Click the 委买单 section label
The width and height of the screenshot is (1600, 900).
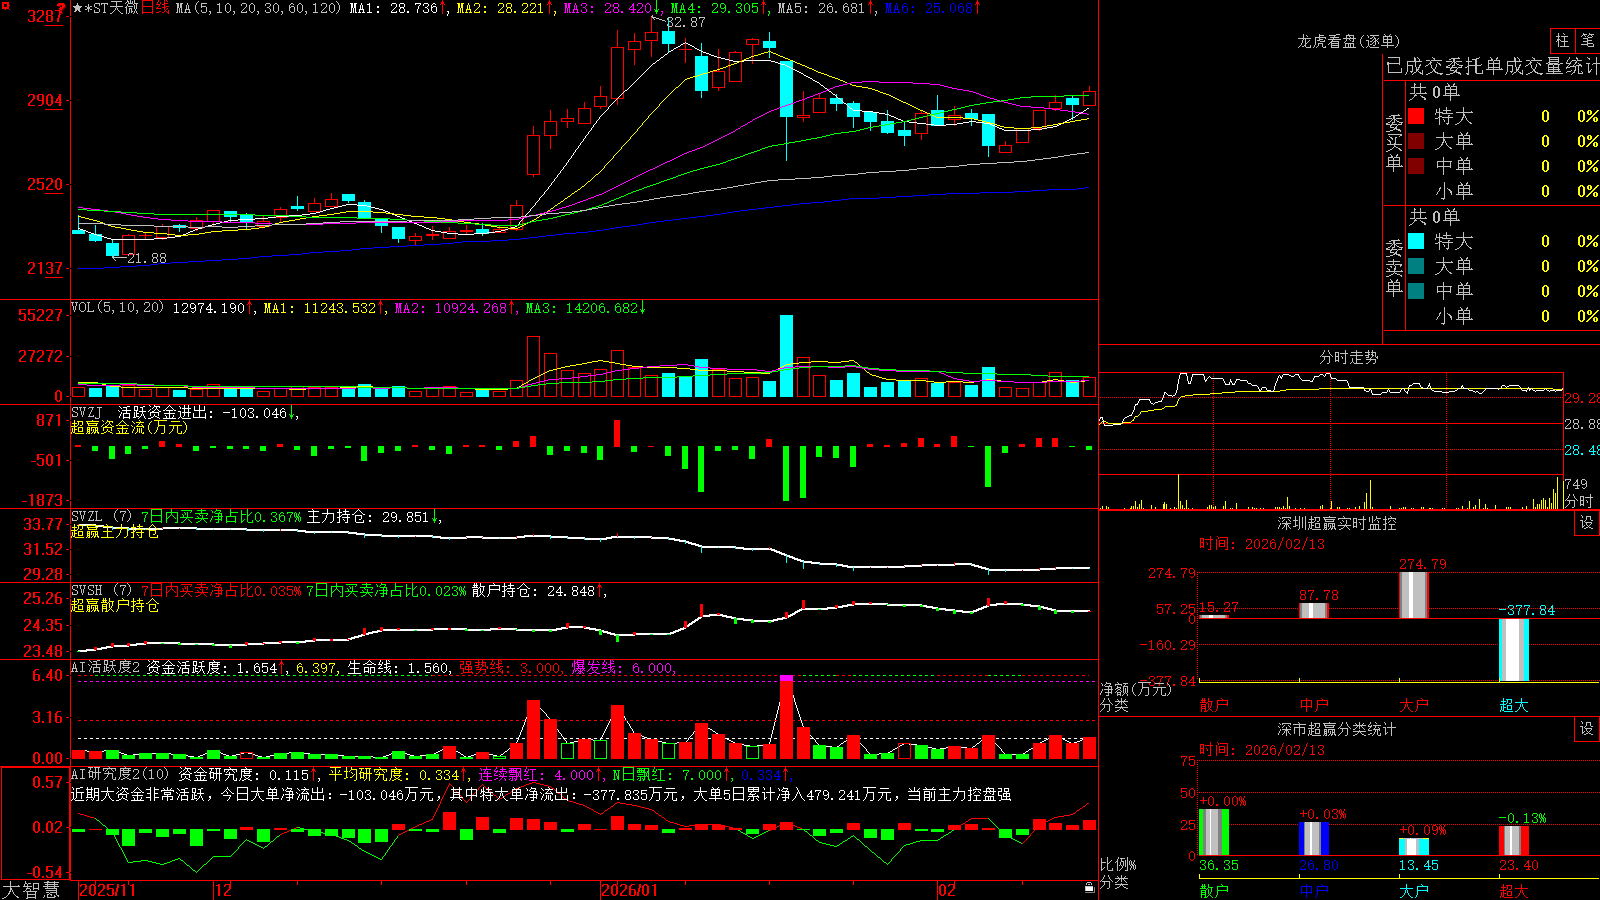(1395, 142)
